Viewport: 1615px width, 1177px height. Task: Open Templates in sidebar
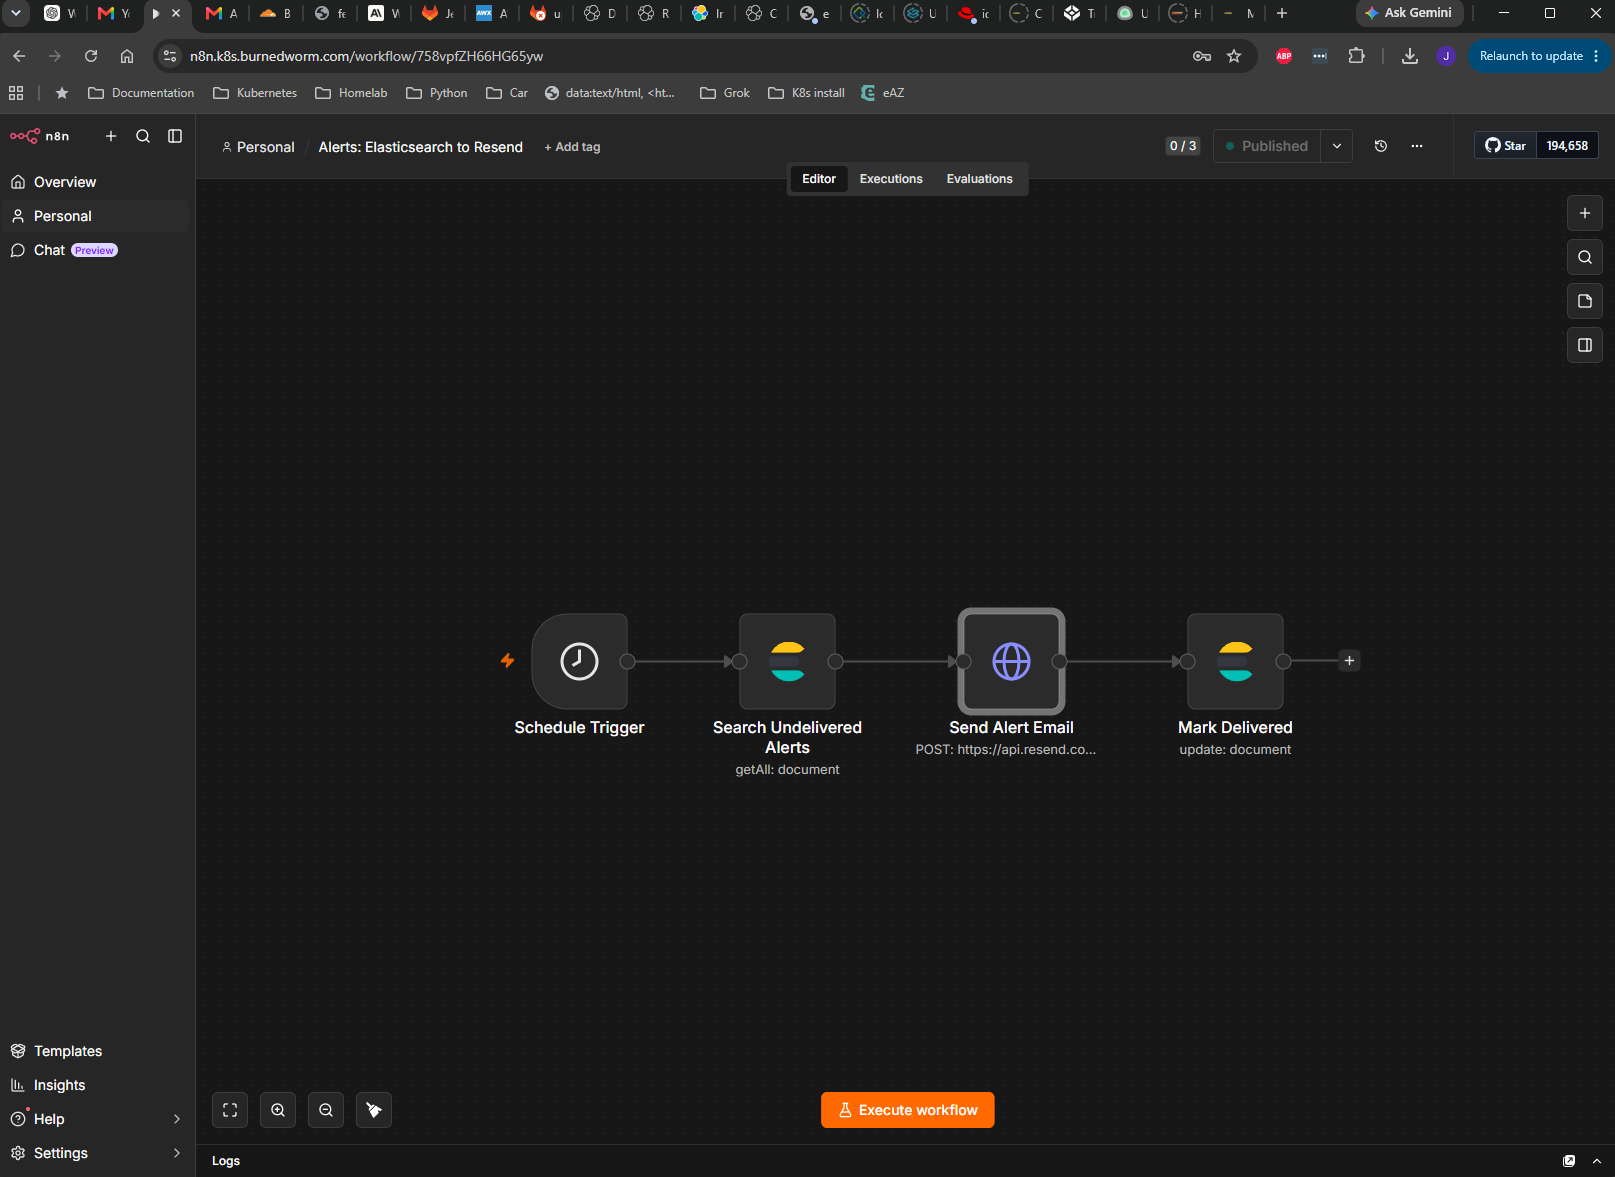pos(95,1051)
